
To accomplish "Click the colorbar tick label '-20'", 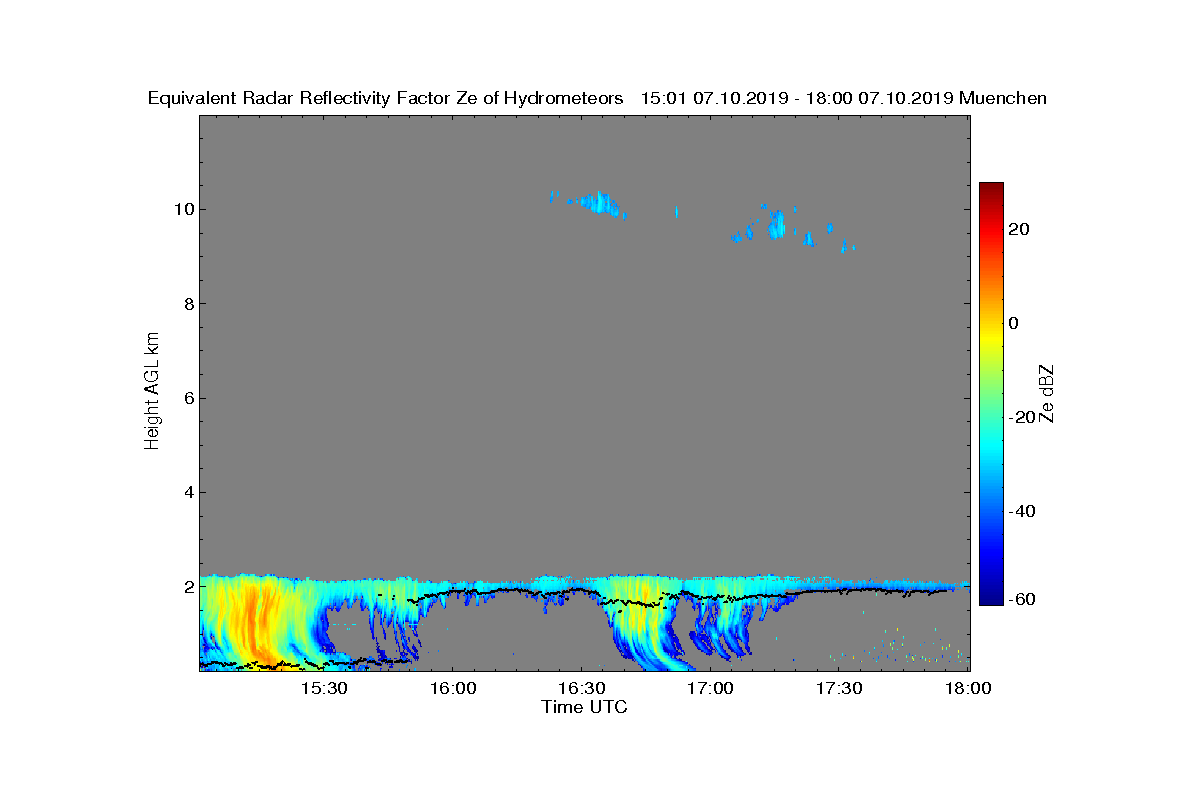I will pos(1022,418).
